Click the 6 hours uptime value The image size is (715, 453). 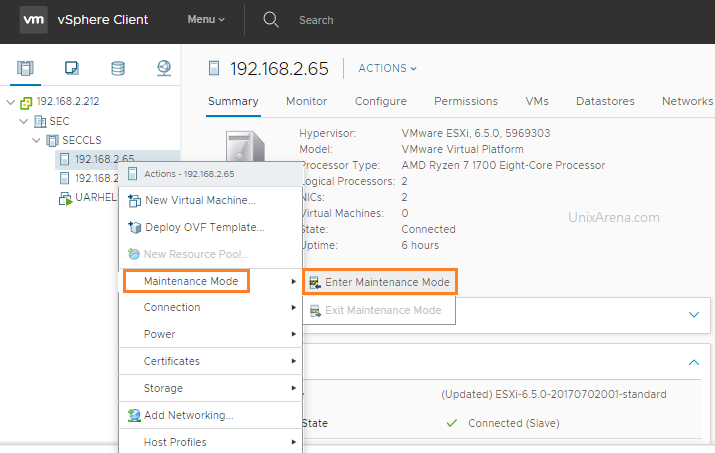[x=420, y=245]
